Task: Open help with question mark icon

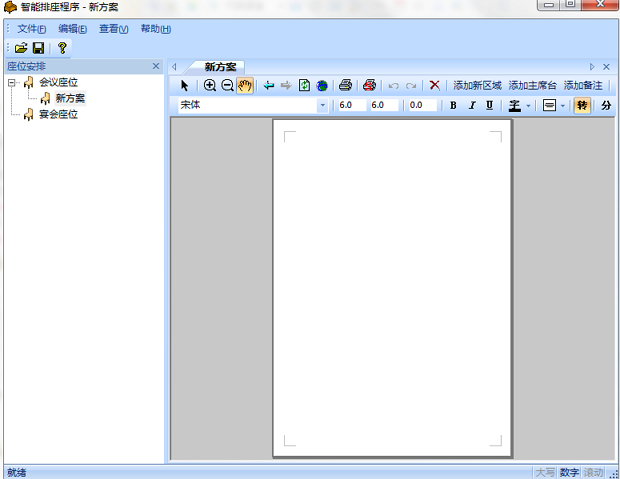Action: point(62,48)
